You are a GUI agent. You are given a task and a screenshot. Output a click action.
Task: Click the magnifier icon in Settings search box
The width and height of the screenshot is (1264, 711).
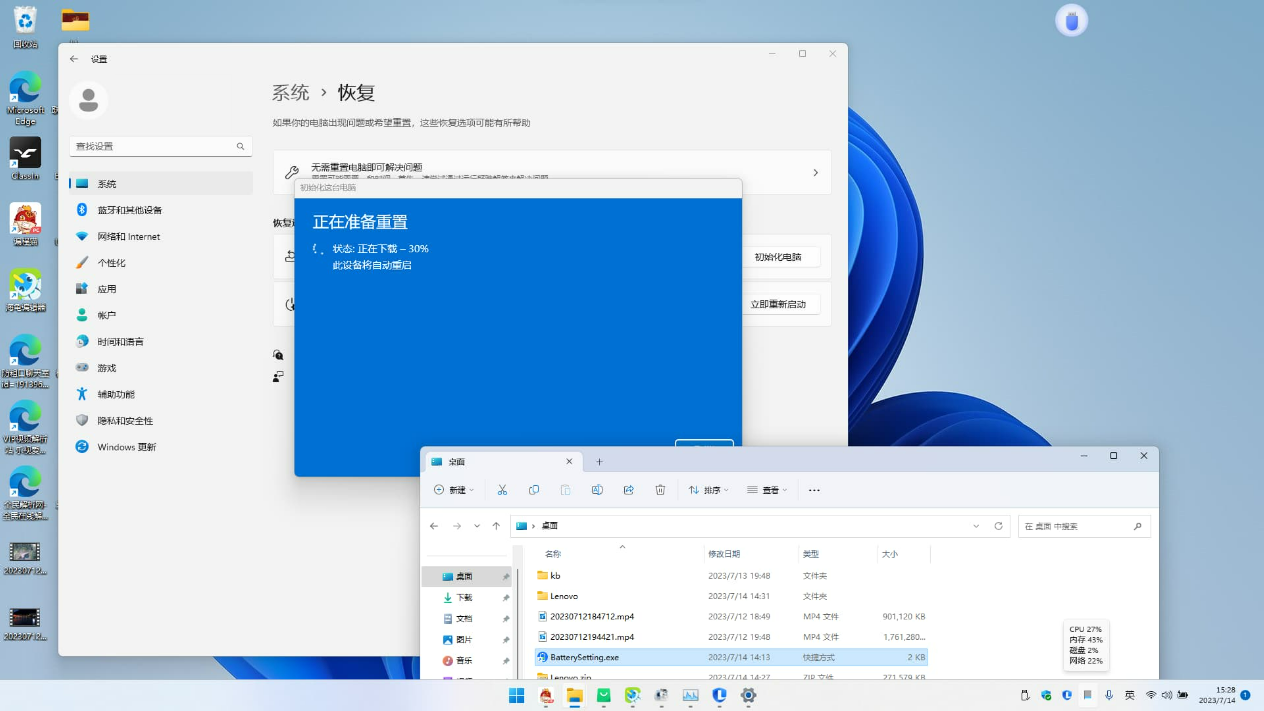tap(241, 146)
